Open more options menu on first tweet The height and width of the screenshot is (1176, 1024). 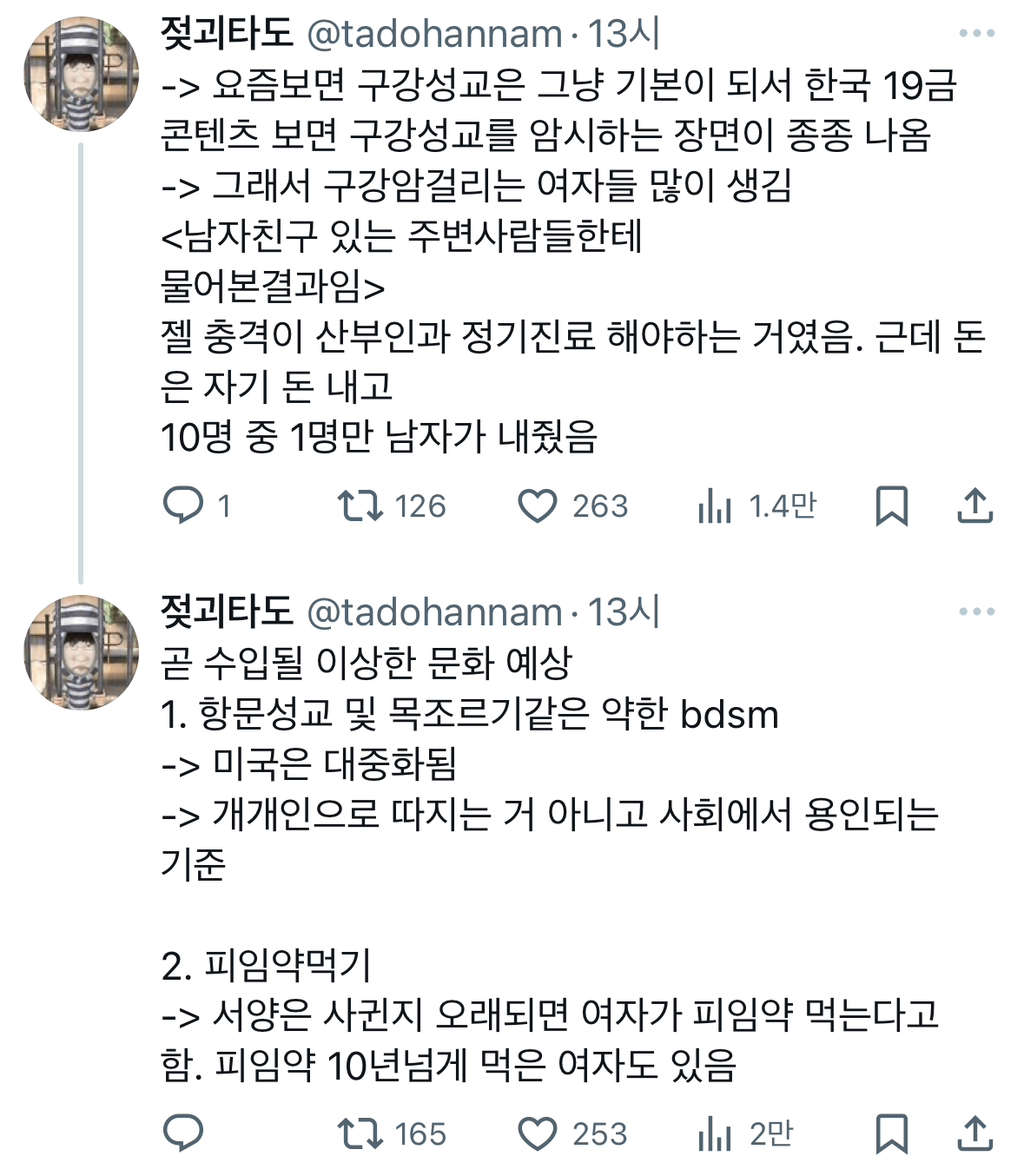pyautogui.click(x=977, y=35)
